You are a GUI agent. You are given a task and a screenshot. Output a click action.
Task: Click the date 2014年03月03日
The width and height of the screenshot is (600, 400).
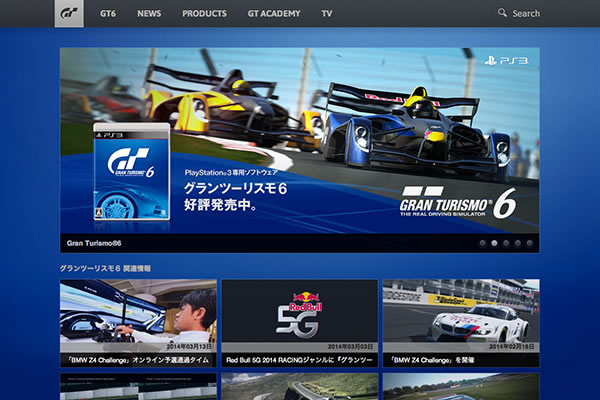(x=351, y=346)
